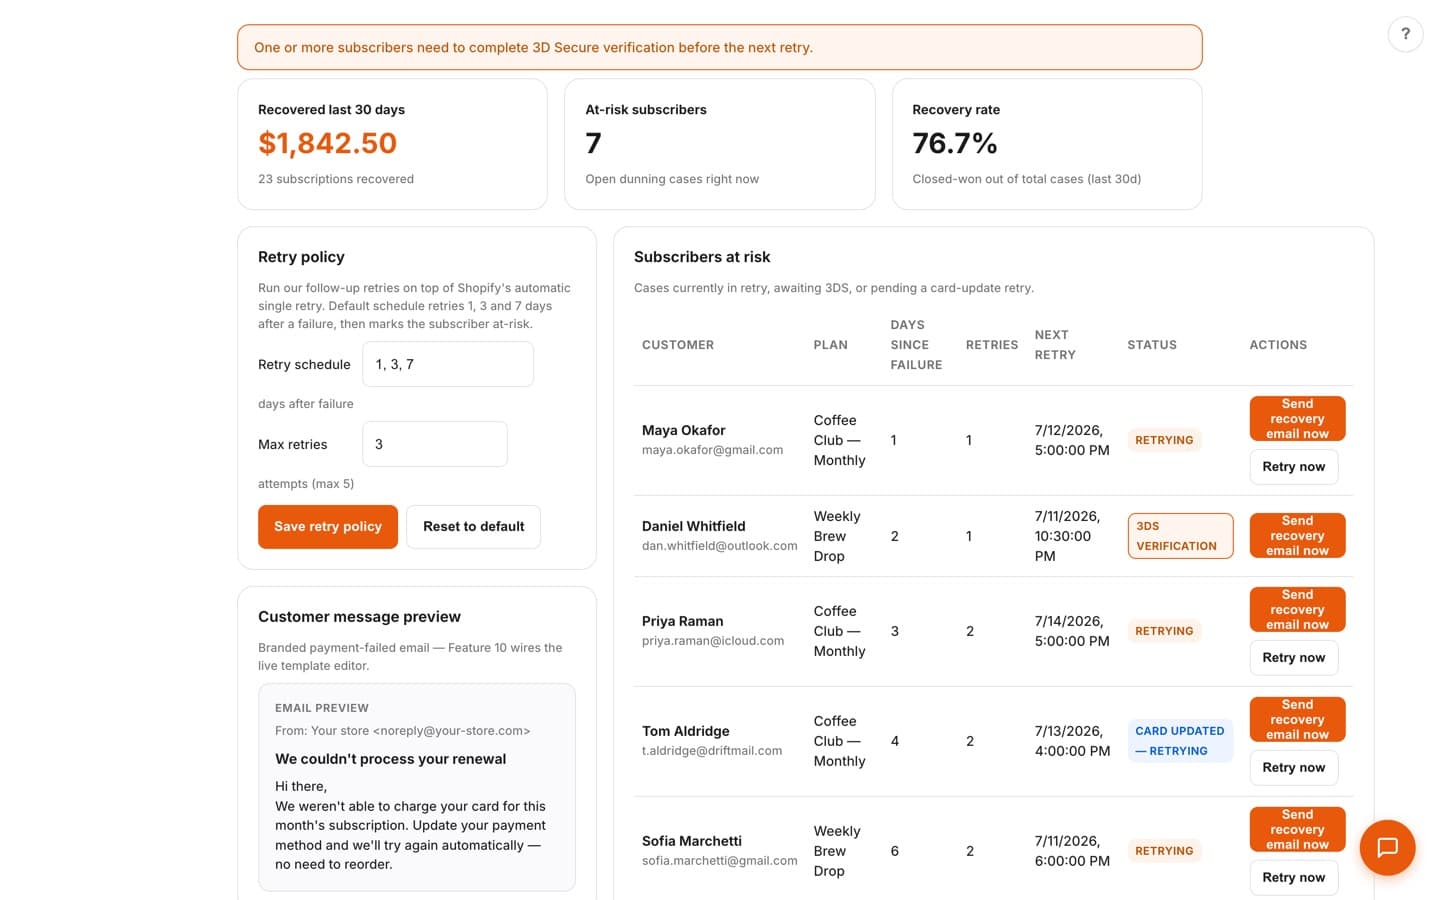
Task: Click Priya Raman's RETRYING status badge
Action: (x=1164, y=631)
